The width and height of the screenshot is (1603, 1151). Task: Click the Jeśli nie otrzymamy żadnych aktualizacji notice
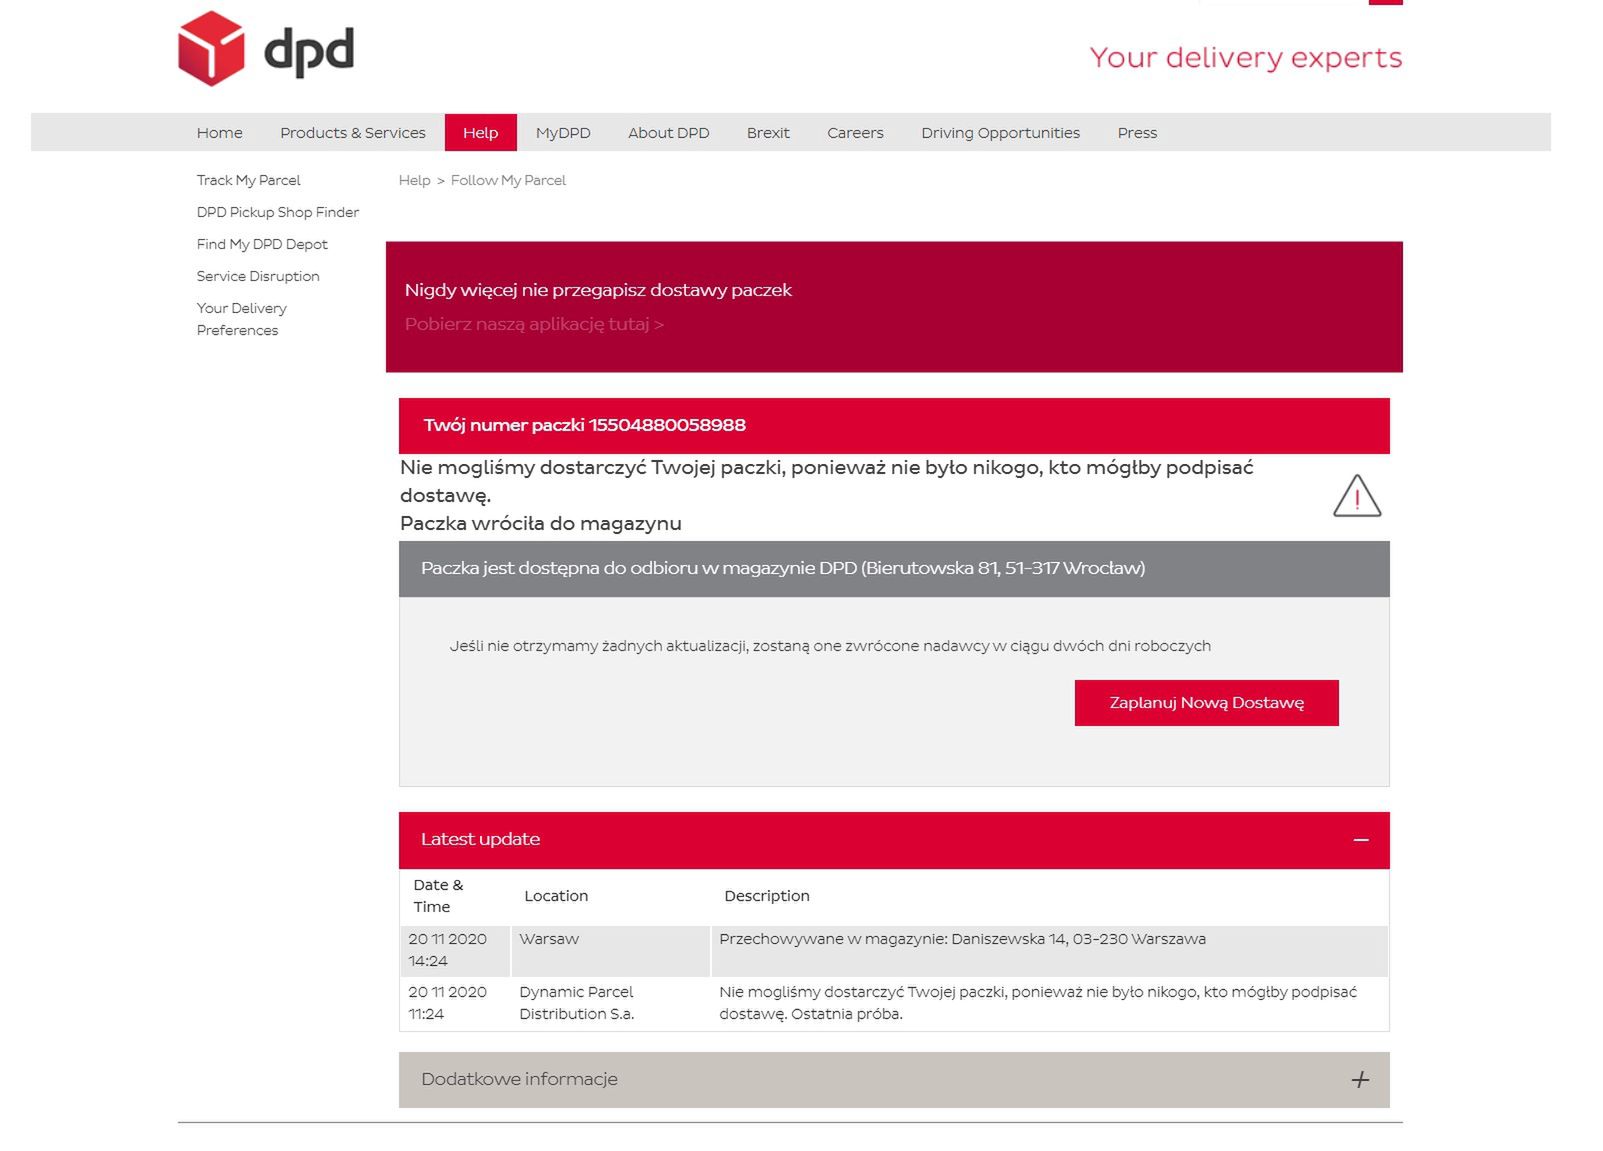click(x=830, y=646)
